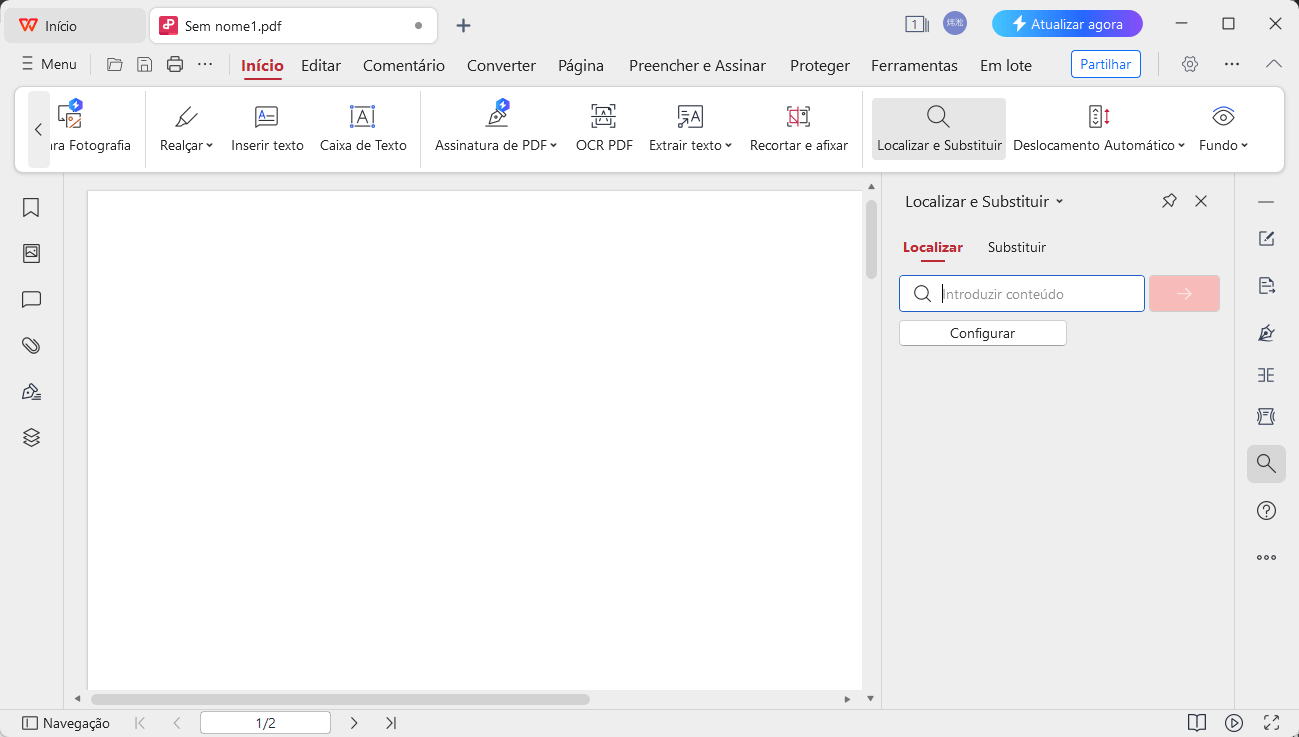Click the vertical scrollbar thumb
The height and width of the screenshot is (737, 1299).
871,238
